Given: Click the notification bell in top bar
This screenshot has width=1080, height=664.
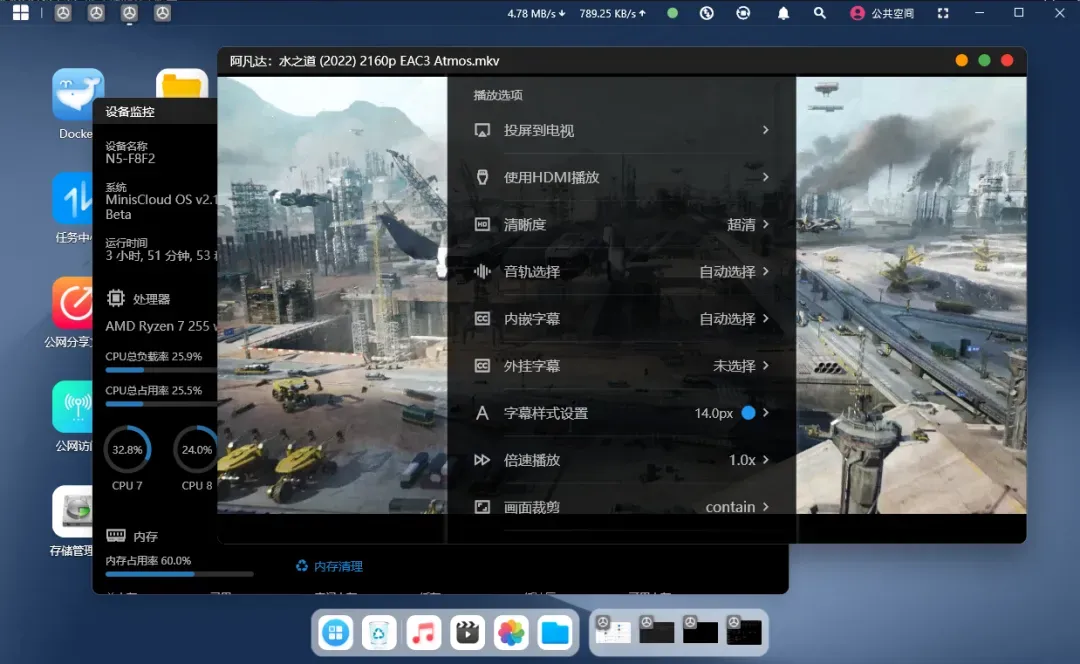Looking at the screenshot, I should tap(784, 13).
